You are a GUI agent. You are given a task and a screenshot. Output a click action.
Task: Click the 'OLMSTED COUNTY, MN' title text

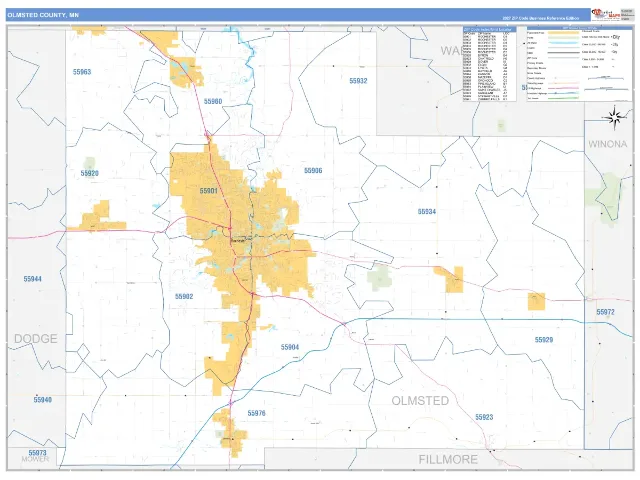(x=43, y=15)
